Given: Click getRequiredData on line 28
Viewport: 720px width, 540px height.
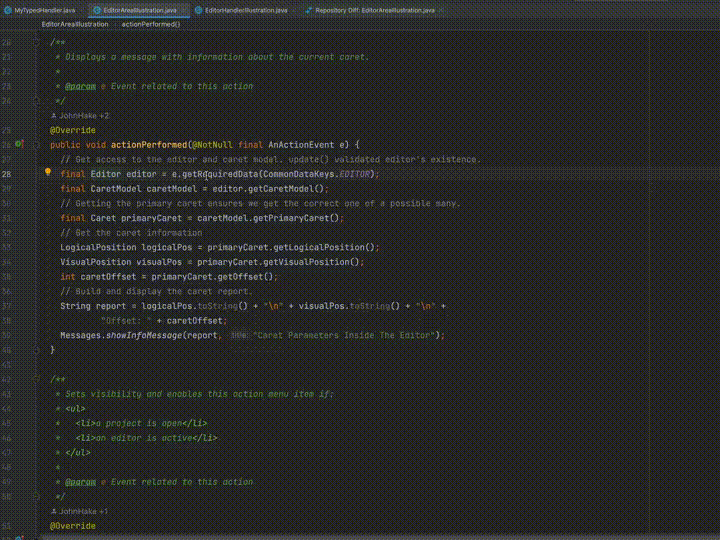Looking at the screenshot, I should click(220, 174).
